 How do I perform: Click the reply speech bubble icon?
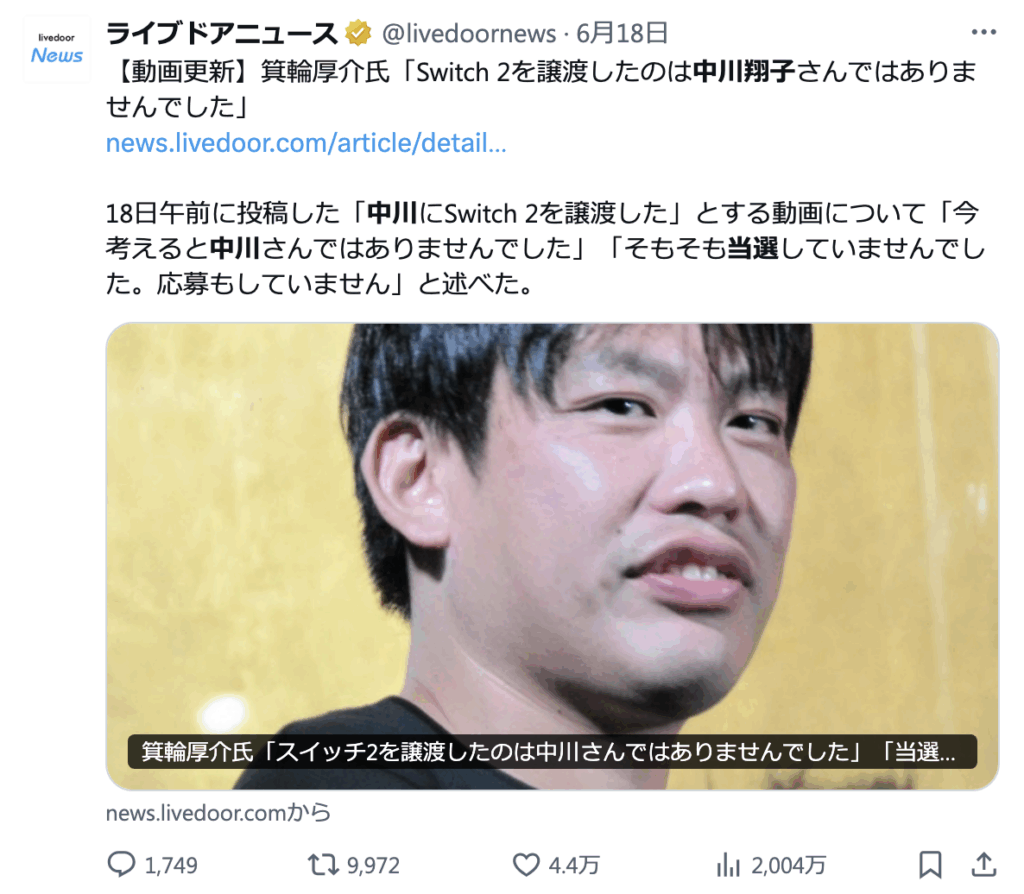(x=121, y=865)
